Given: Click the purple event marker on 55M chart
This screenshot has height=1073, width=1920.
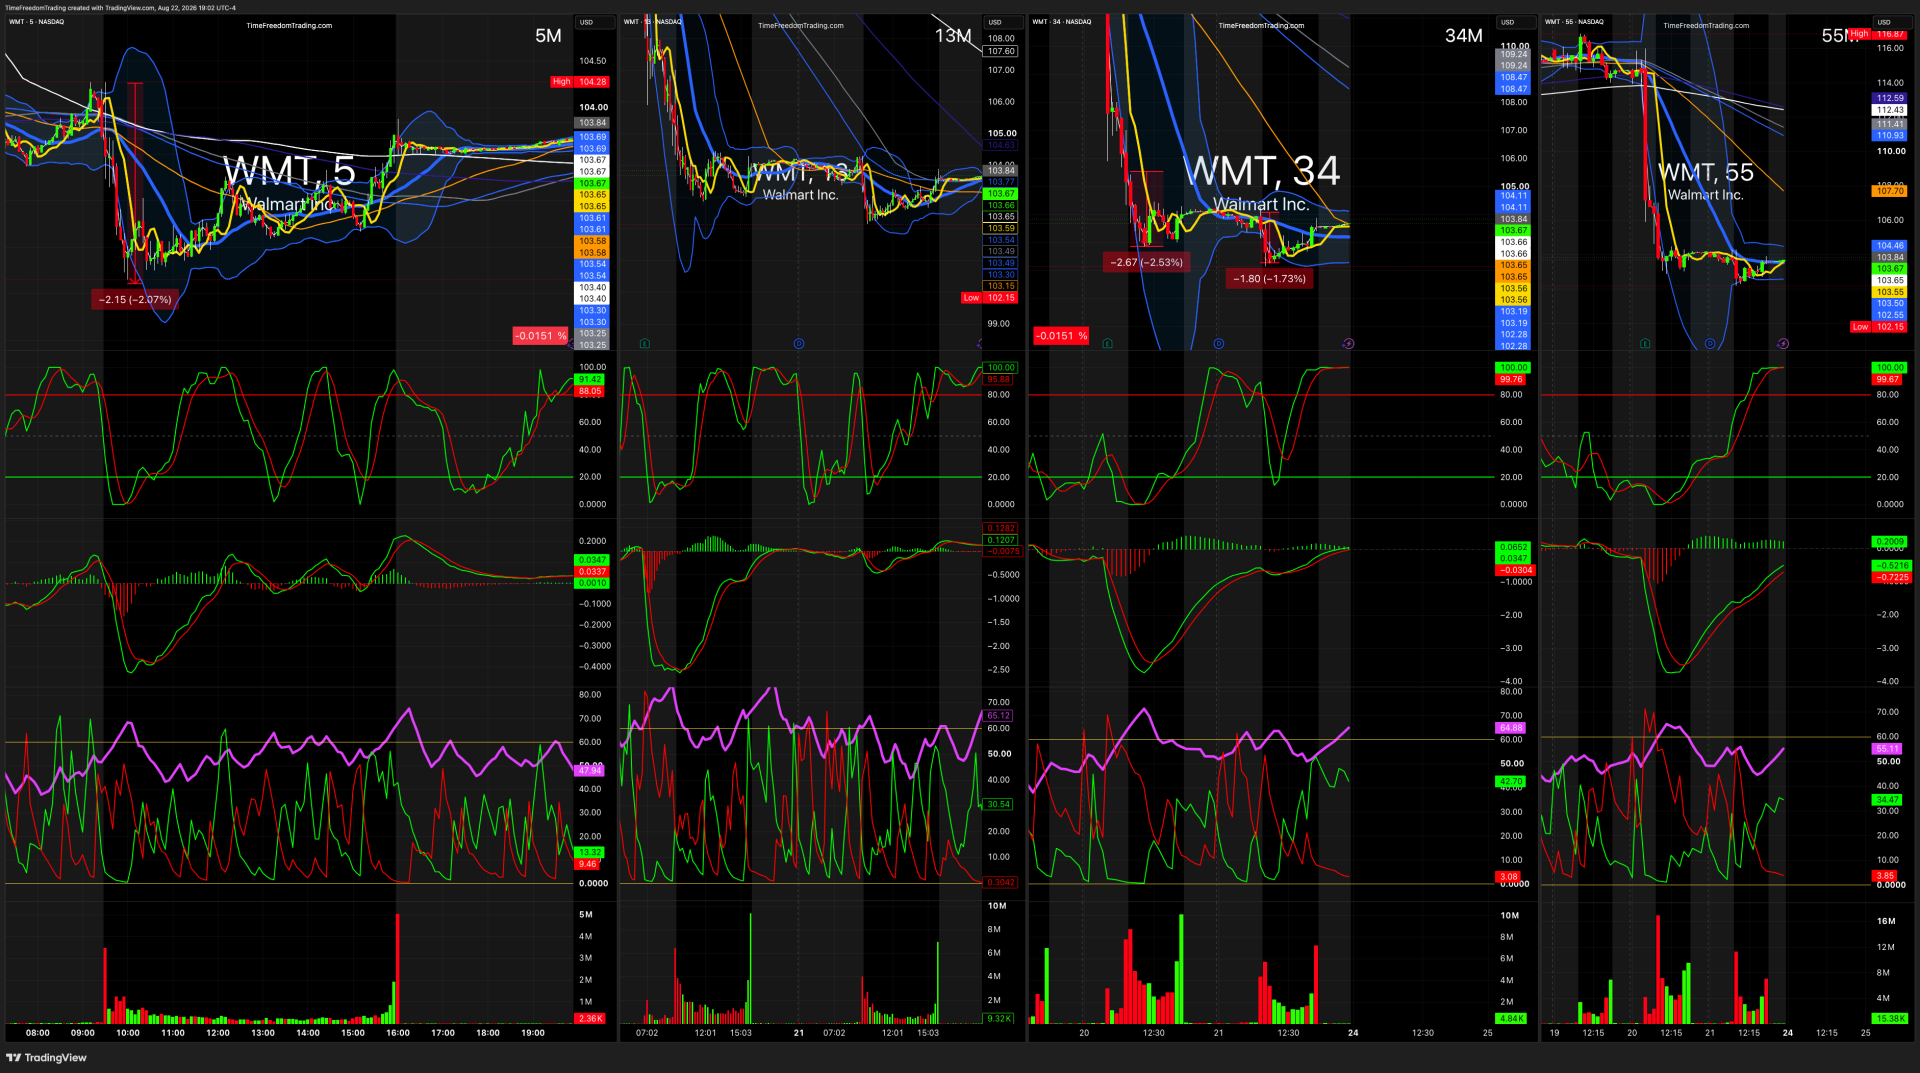Looking at the screenshot, I should coord(1783,344).
